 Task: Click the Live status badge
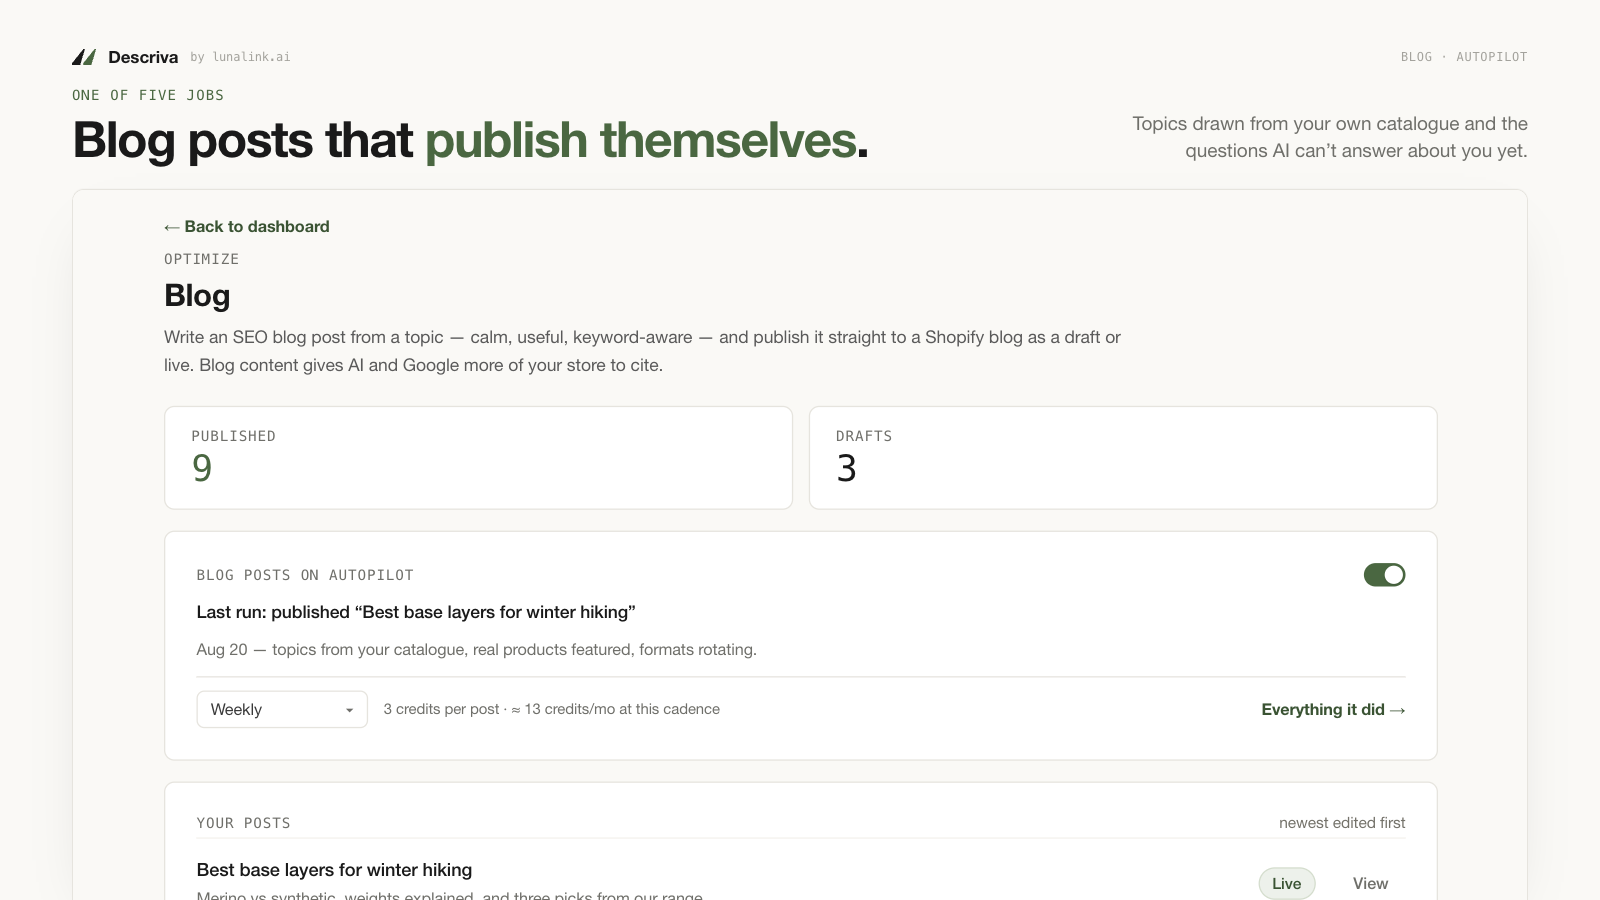tap(1286, 883)
